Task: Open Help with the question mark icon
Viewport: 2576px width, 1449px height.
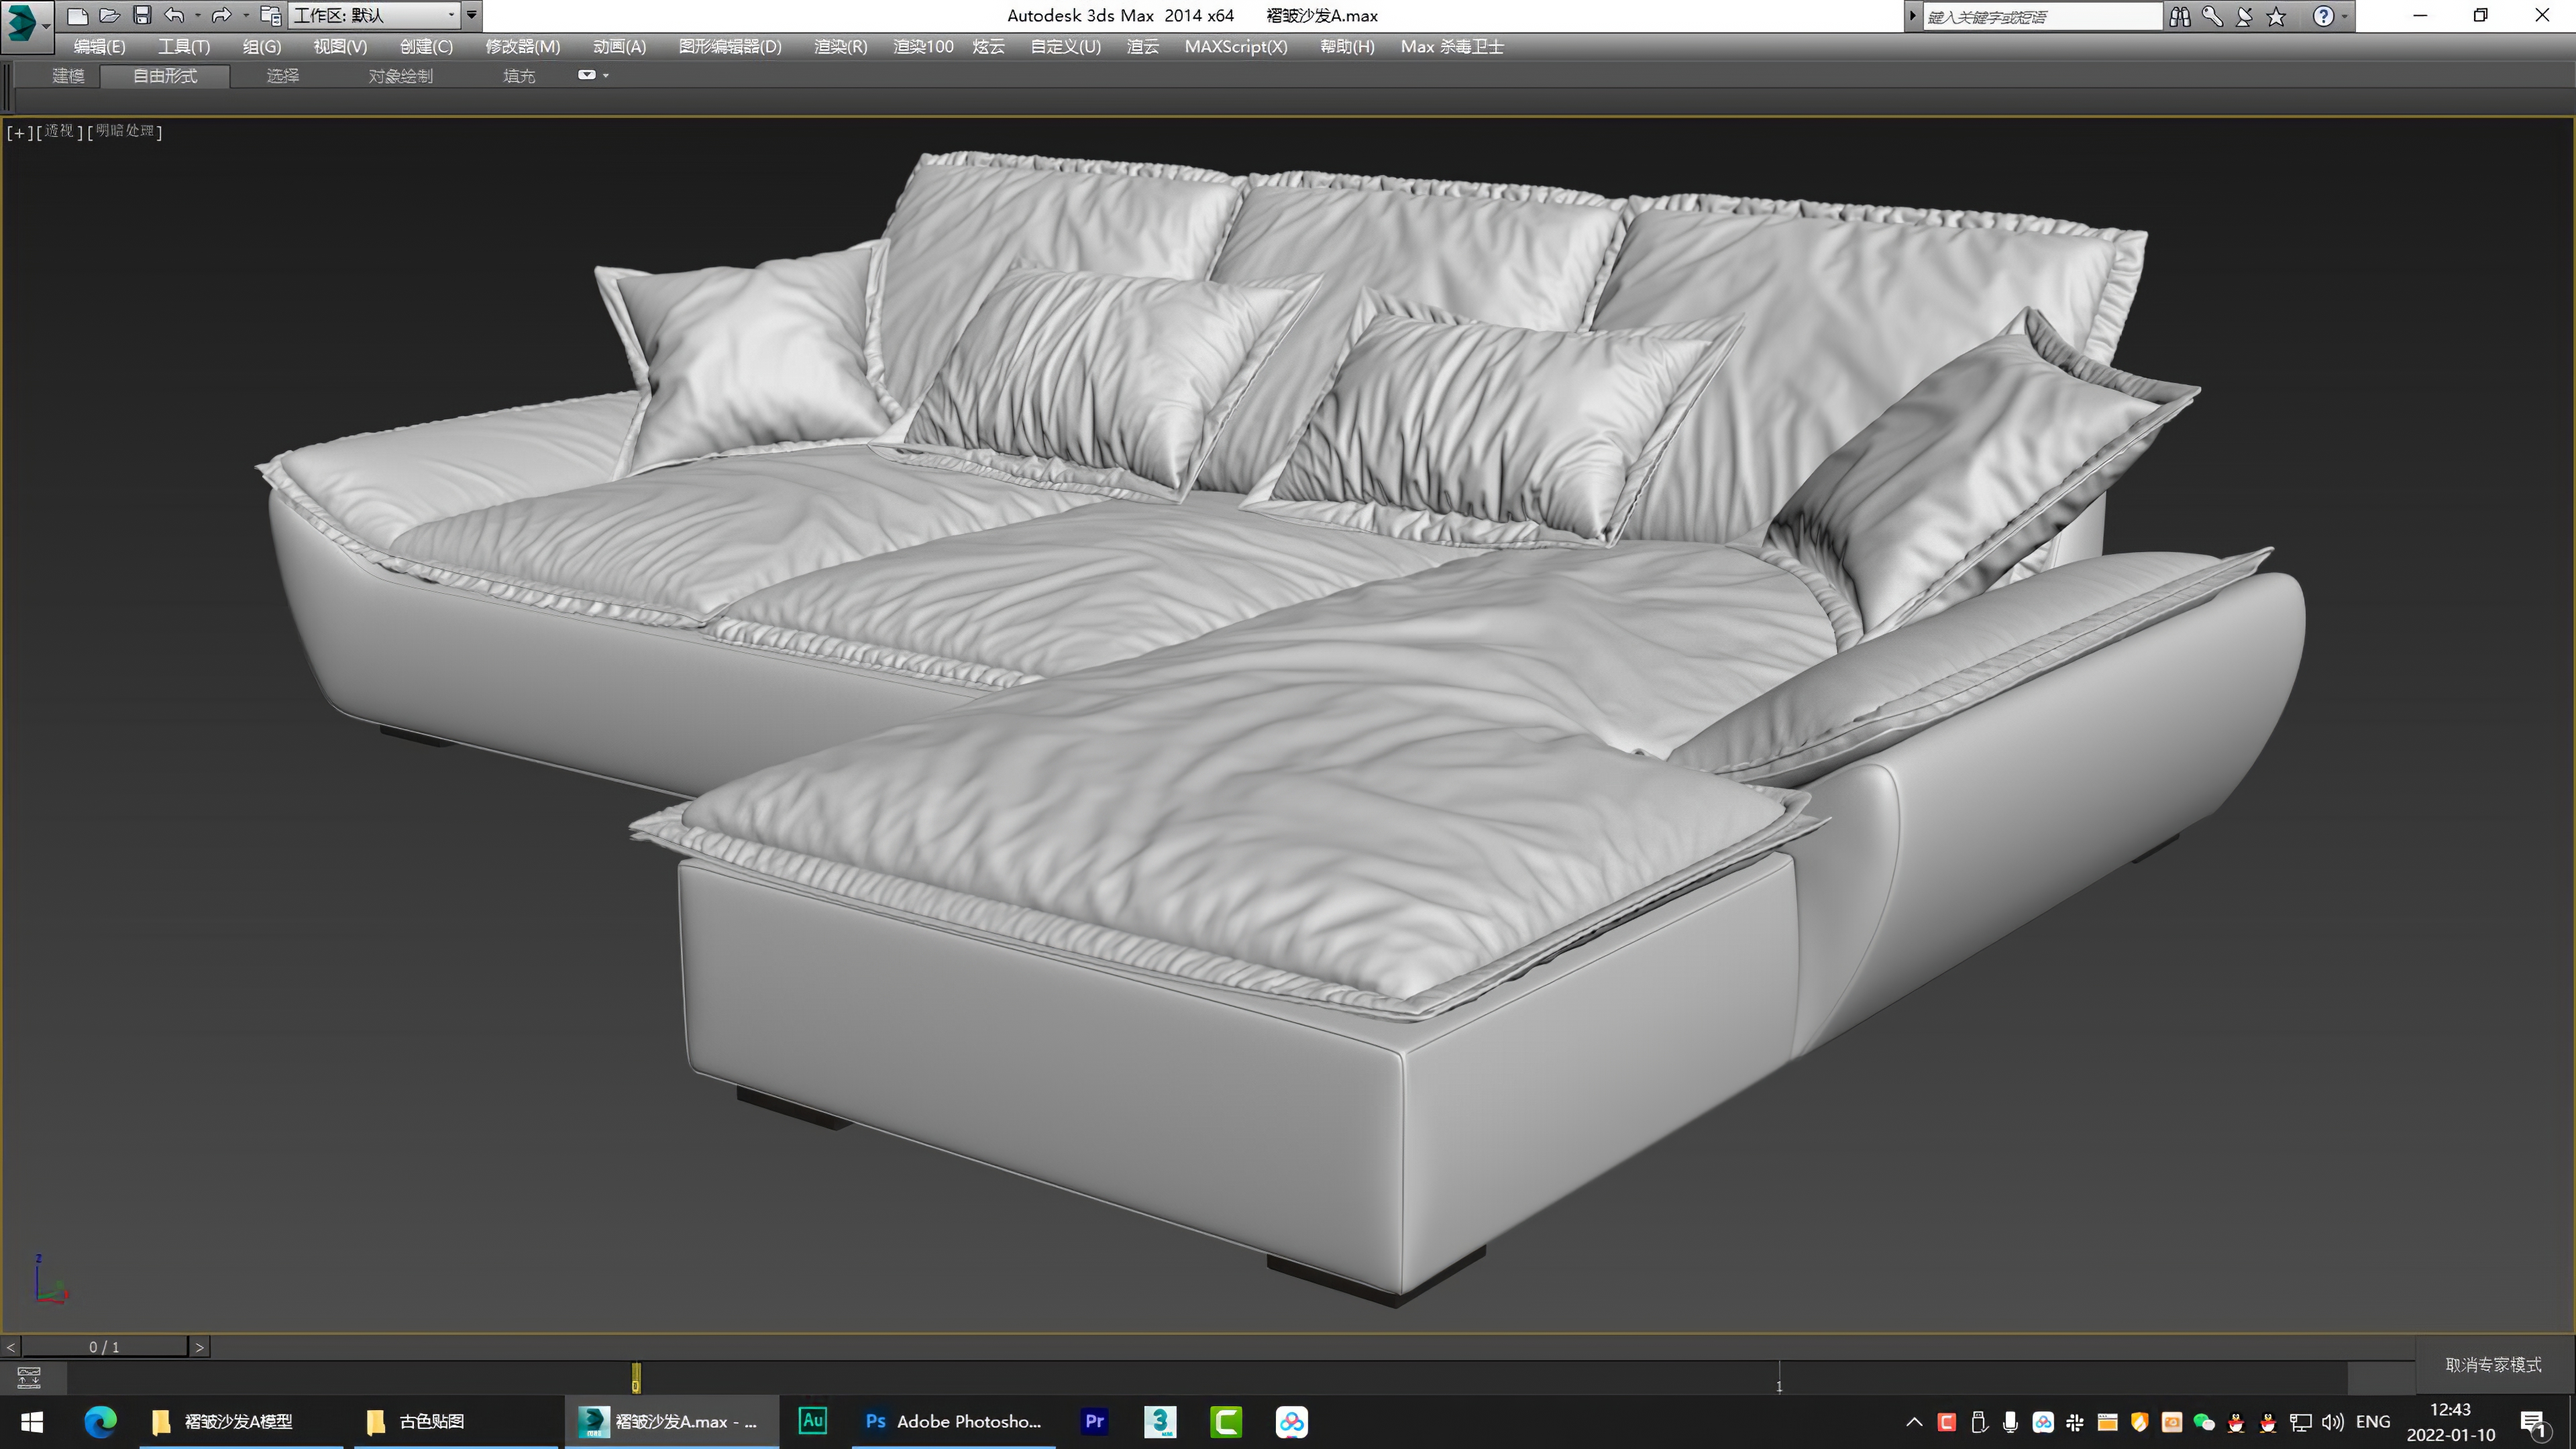Action: pyautogui.click(x=2325, y=16)
